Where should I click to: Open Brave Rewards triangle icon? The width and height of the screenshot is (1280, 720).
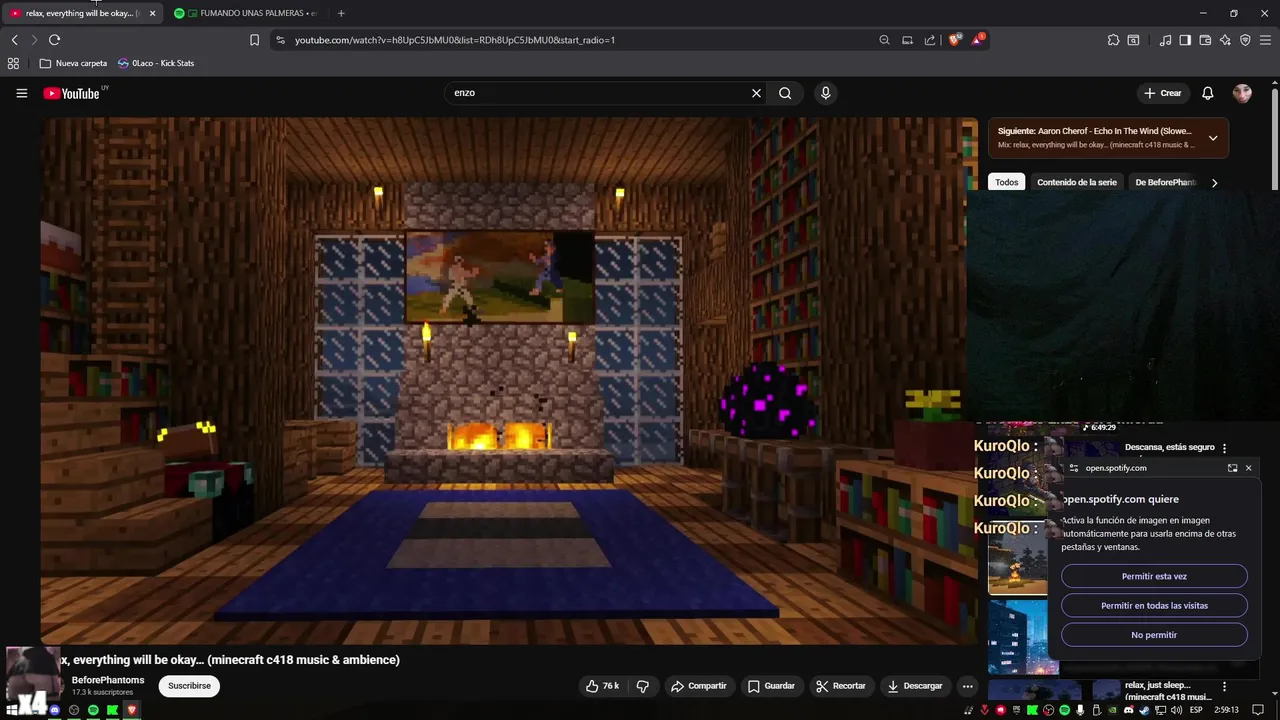point(978,40)
